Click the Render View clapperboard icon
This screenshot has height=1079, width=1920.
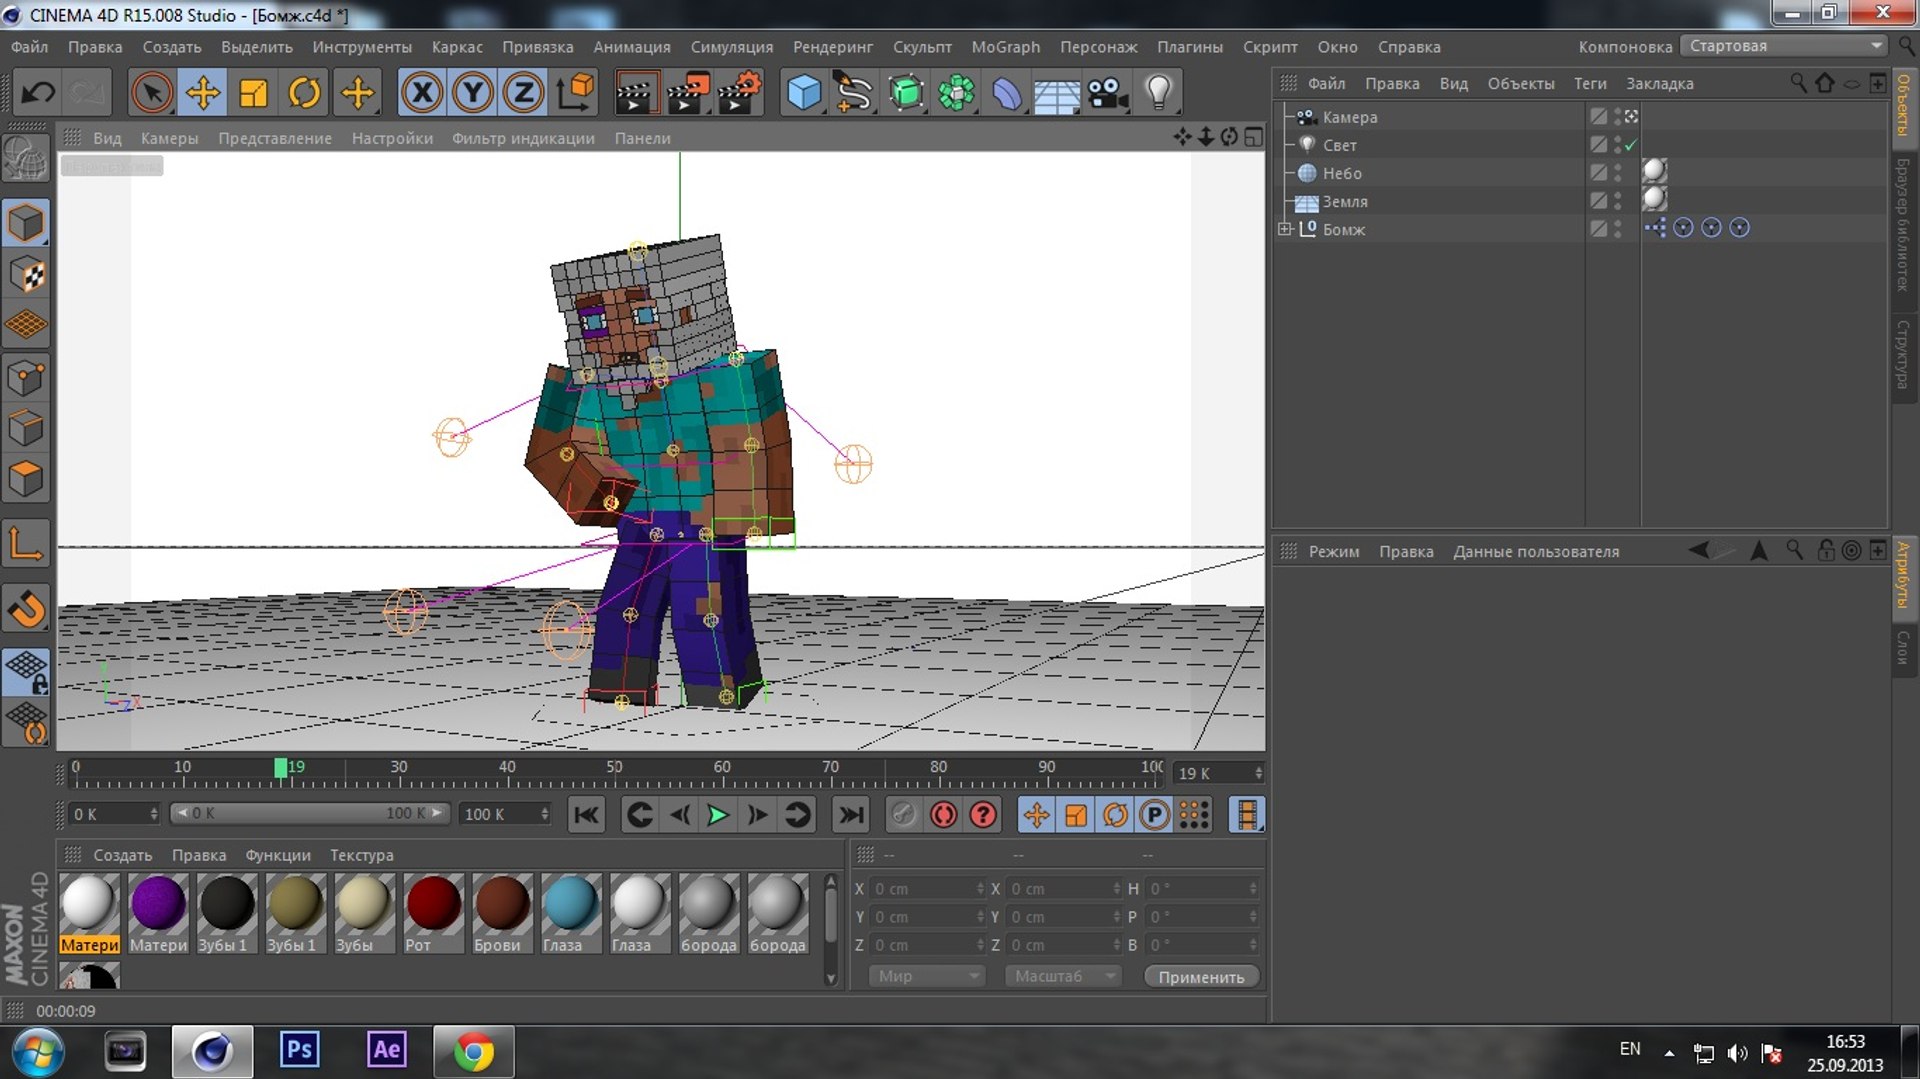636,93
